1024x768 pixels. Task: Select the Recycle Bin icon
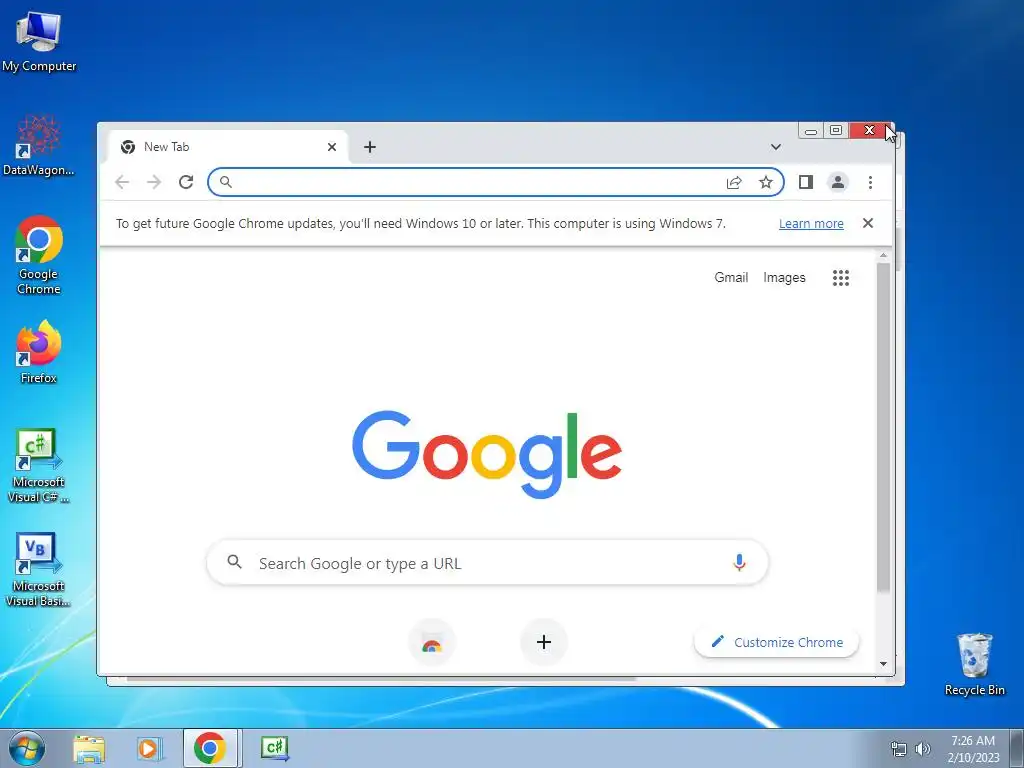click(x=974, y=664)
